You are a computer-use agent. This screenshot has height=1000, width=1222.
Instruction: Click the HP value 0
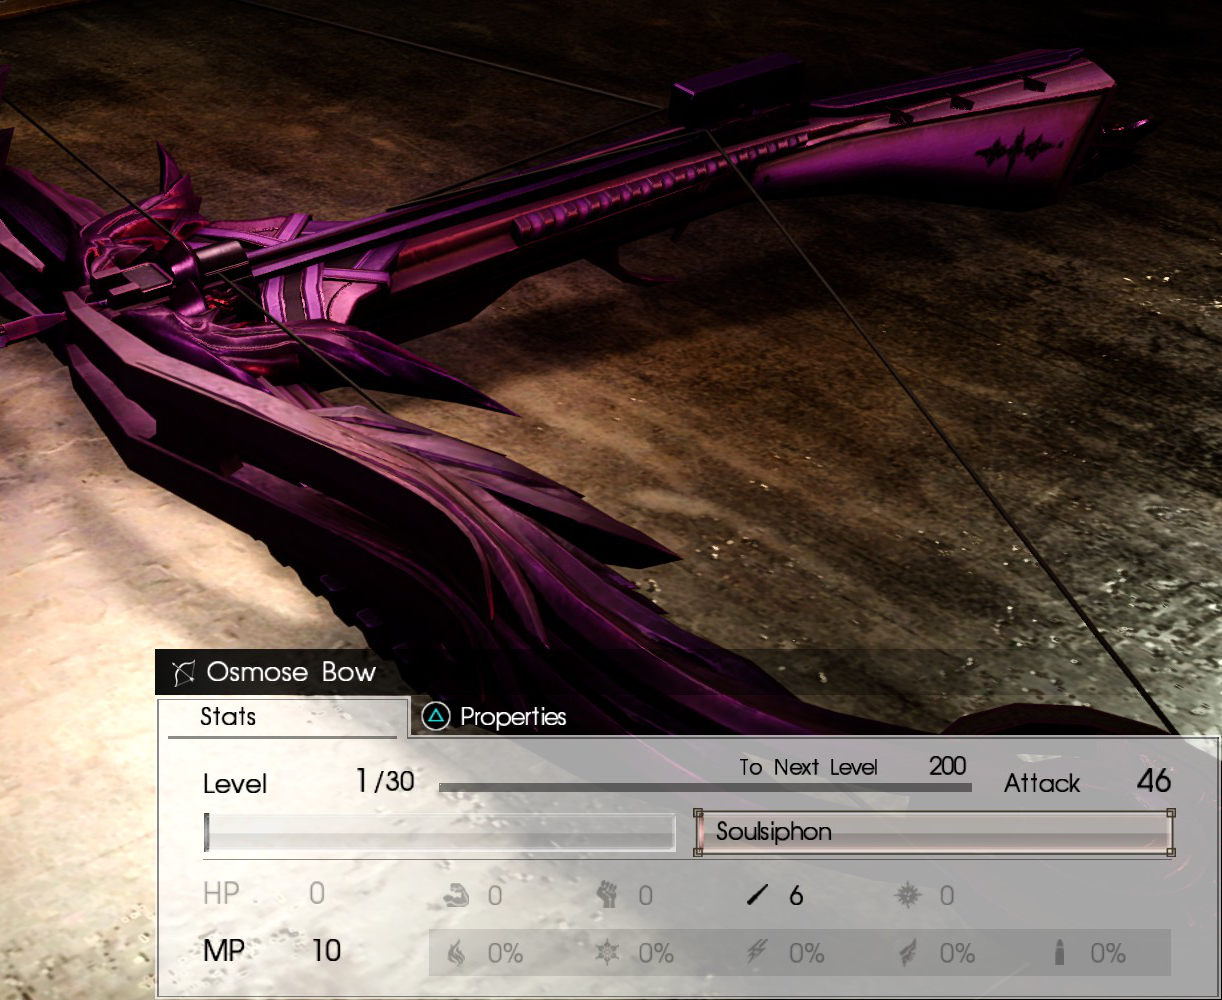click(317, 893)
